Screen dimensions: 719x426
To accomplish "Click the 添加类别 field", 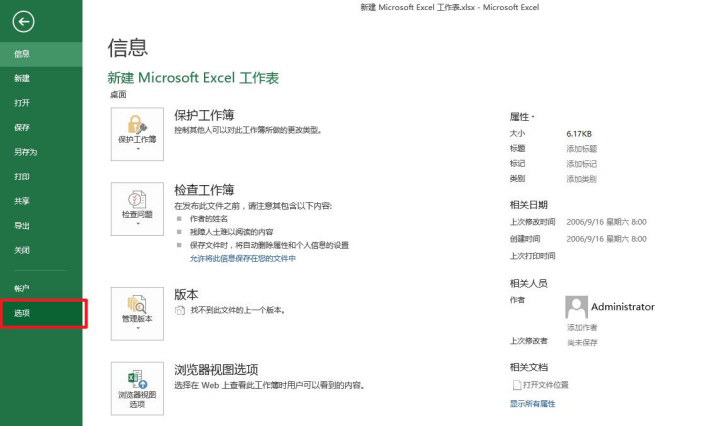I will pos(581,179).
